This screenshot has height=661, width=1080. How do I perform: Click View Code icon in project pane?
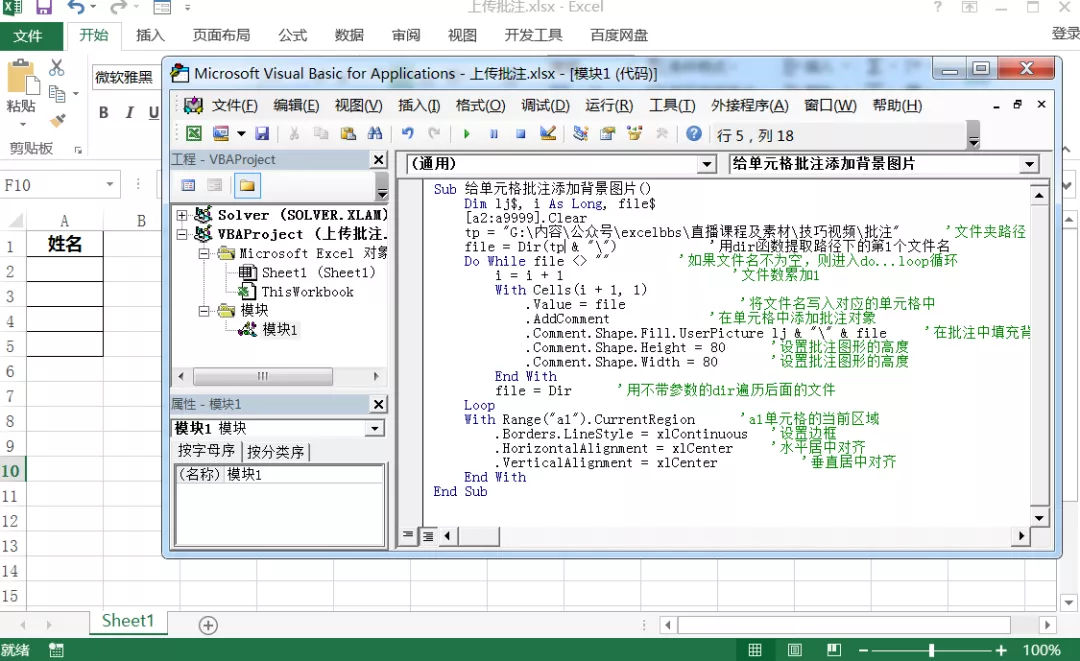click(188, 185)
